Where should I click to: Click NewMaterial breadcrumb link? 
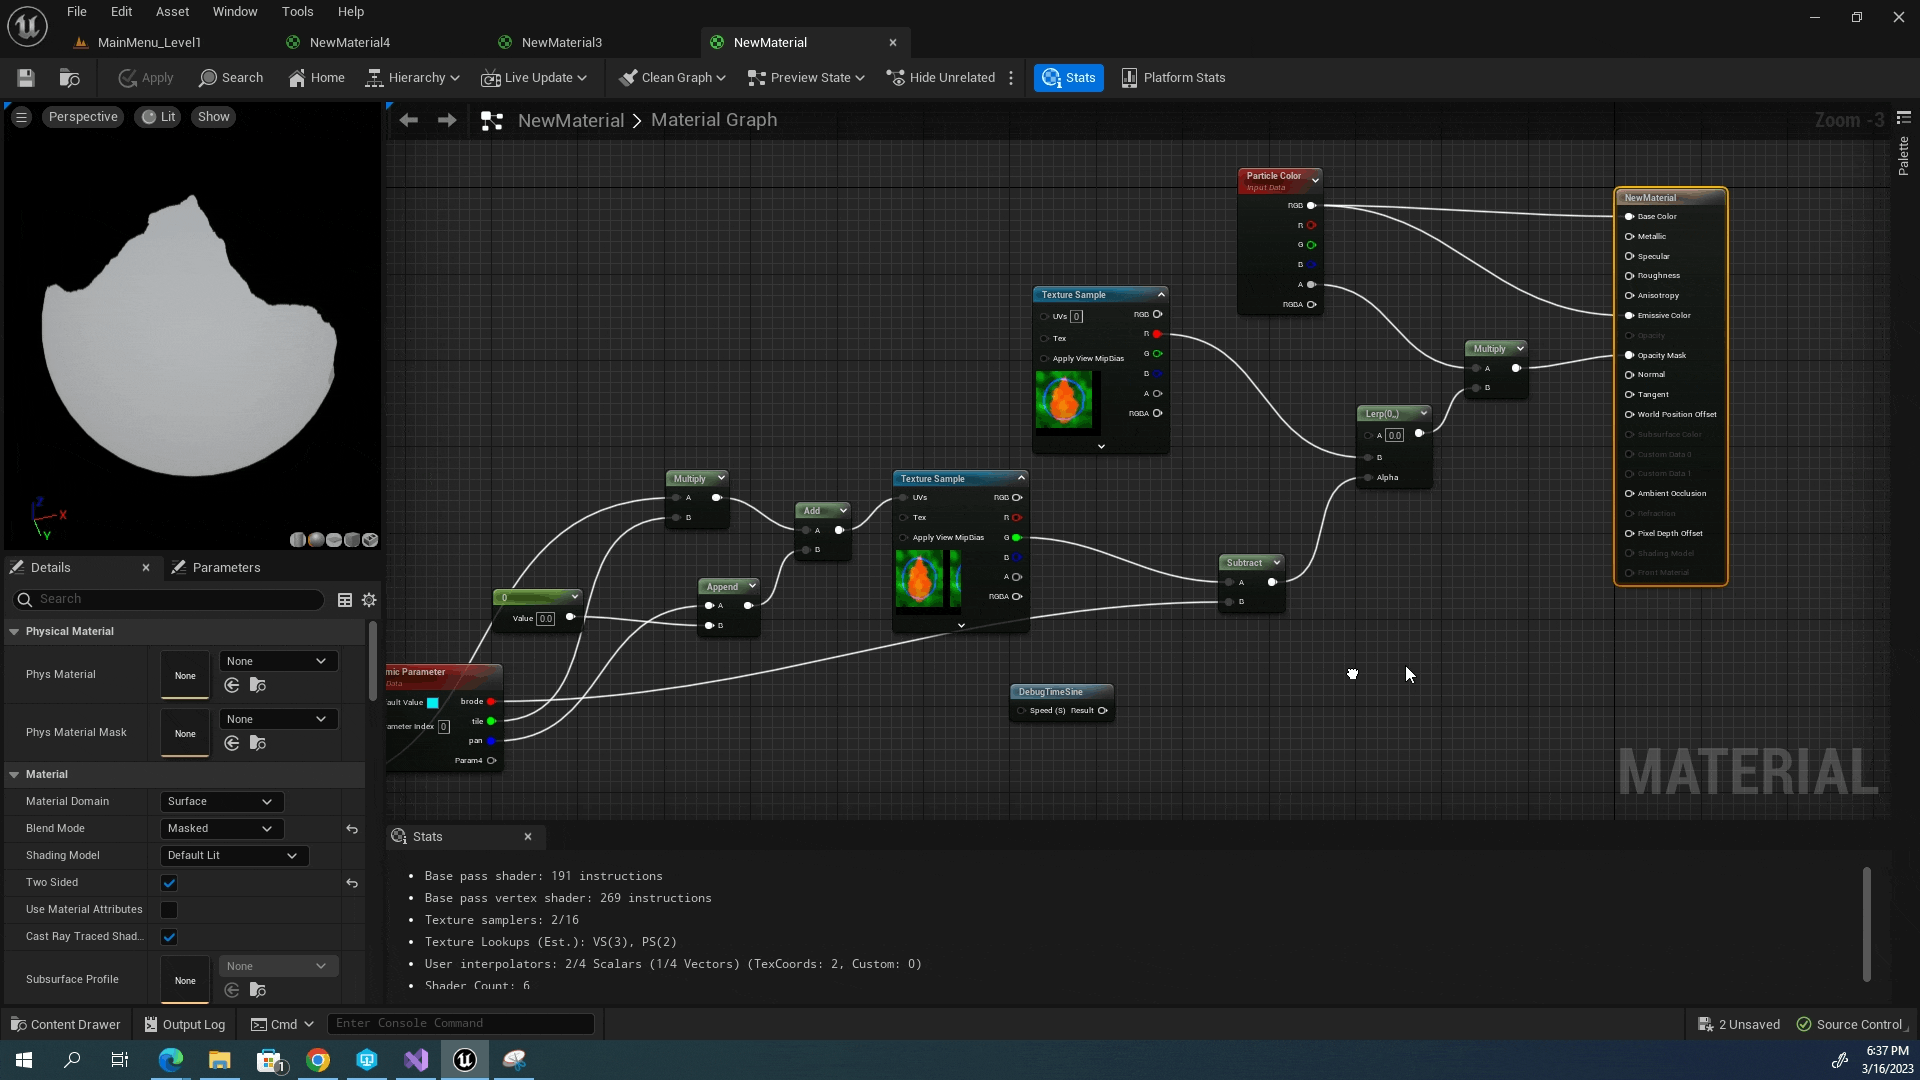click(x=570, y=120)
